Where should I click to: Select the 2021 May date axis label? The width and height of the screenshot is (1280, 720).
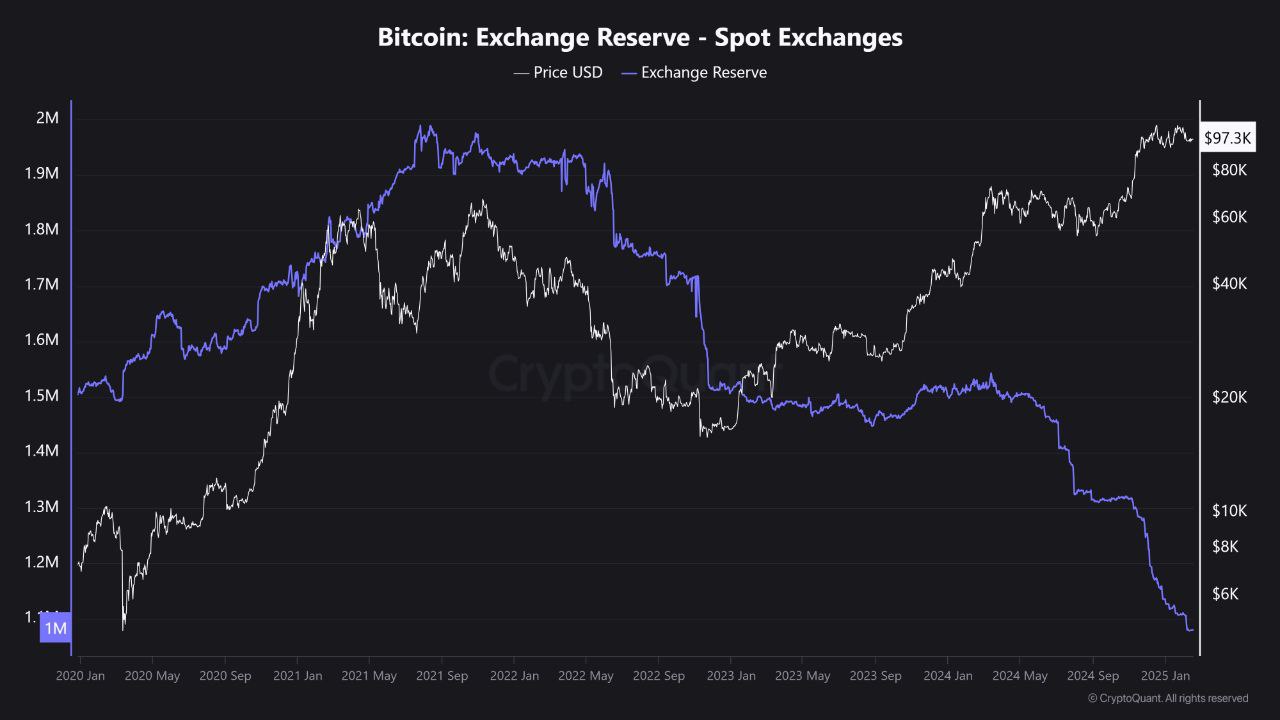coord(369,676)
